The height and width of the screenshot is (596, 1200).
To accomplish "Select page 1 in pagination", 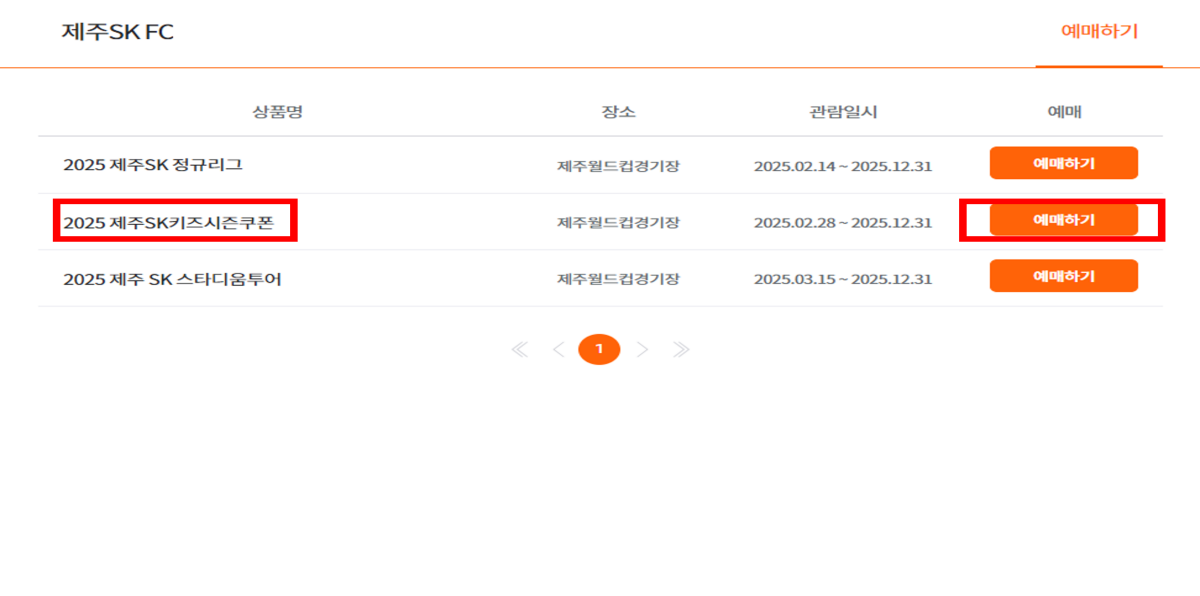I will 599,349.
